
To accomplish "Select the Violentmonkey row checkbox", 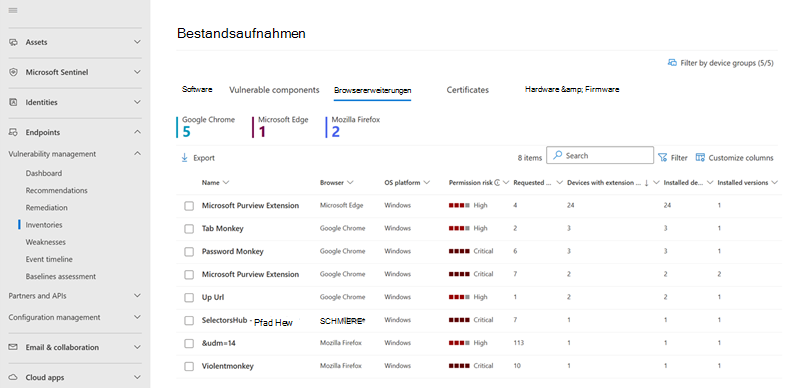I will pyautogui.click(x=189, y=367).
